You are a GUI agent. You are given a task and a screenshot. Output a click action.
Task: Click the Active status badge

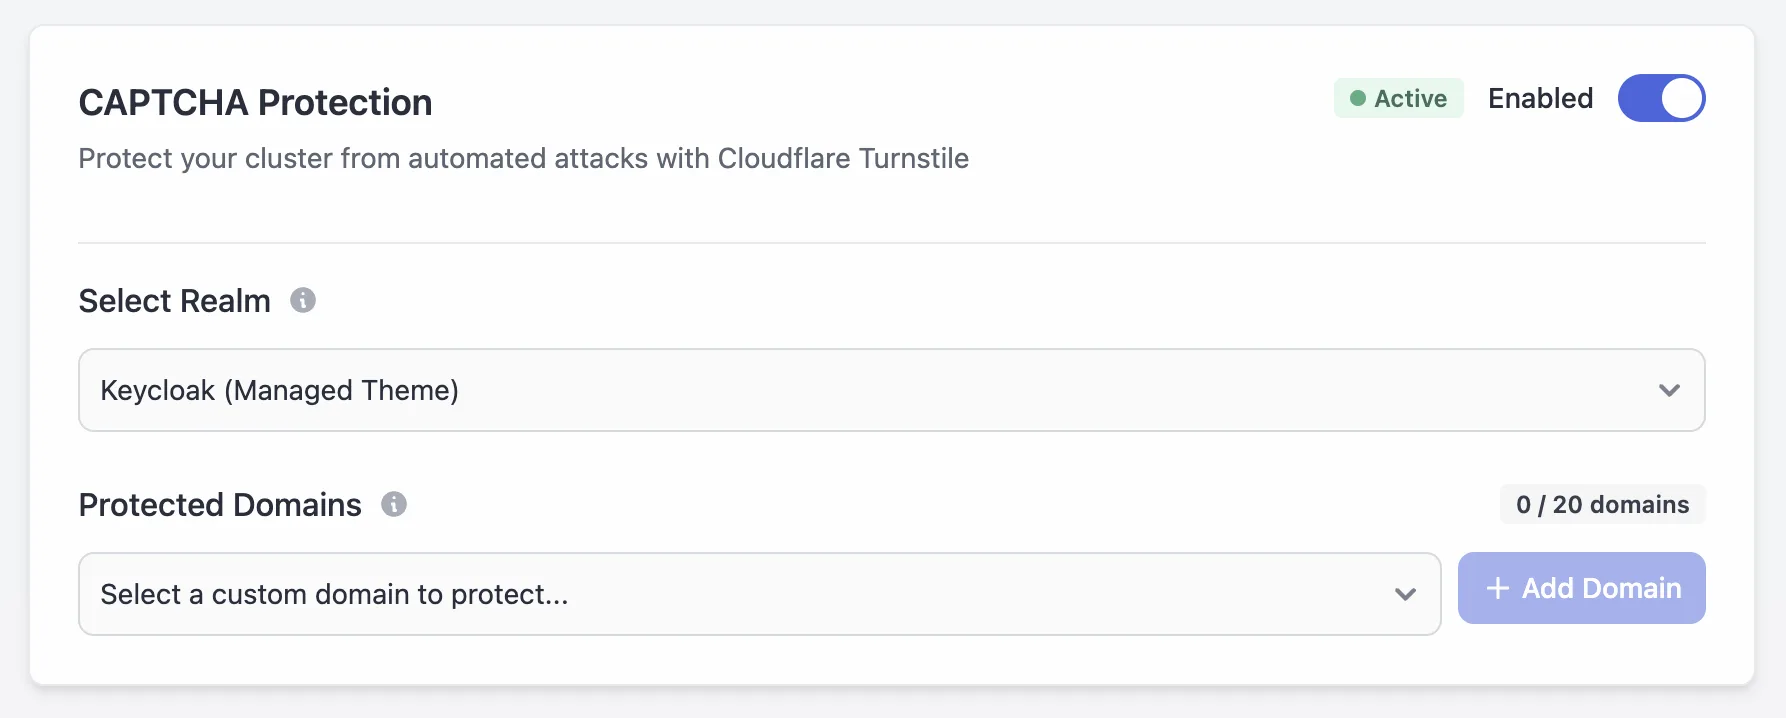[x=1398, y=98]
